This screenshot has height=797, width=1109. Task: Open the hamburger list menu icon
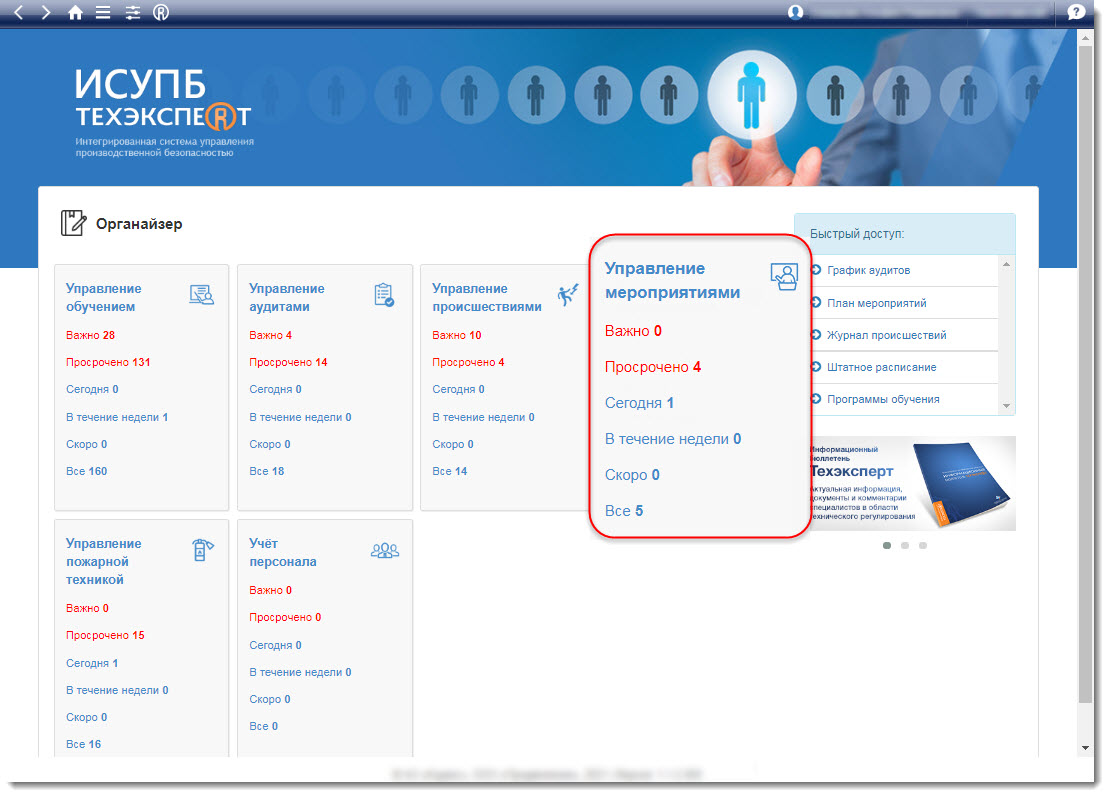click(103, 12)
